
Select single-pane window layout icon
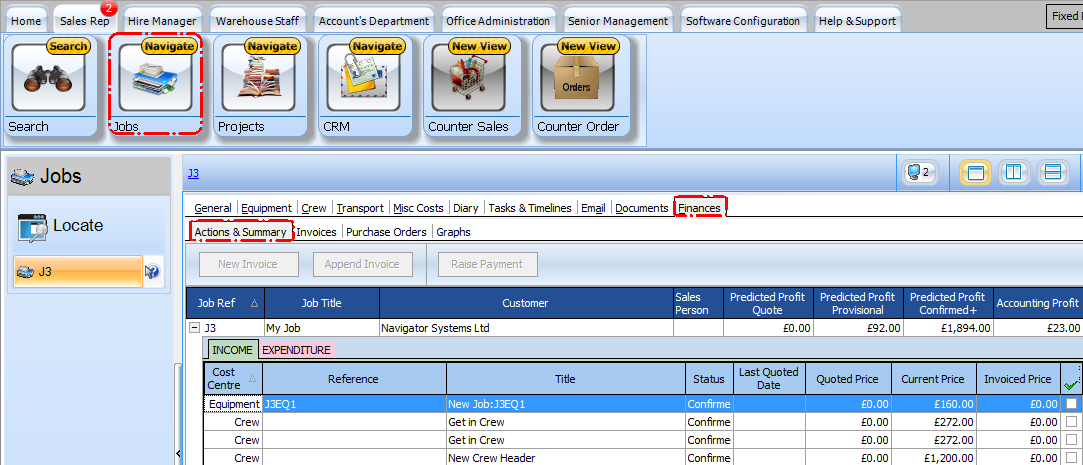tap(976, 173)
